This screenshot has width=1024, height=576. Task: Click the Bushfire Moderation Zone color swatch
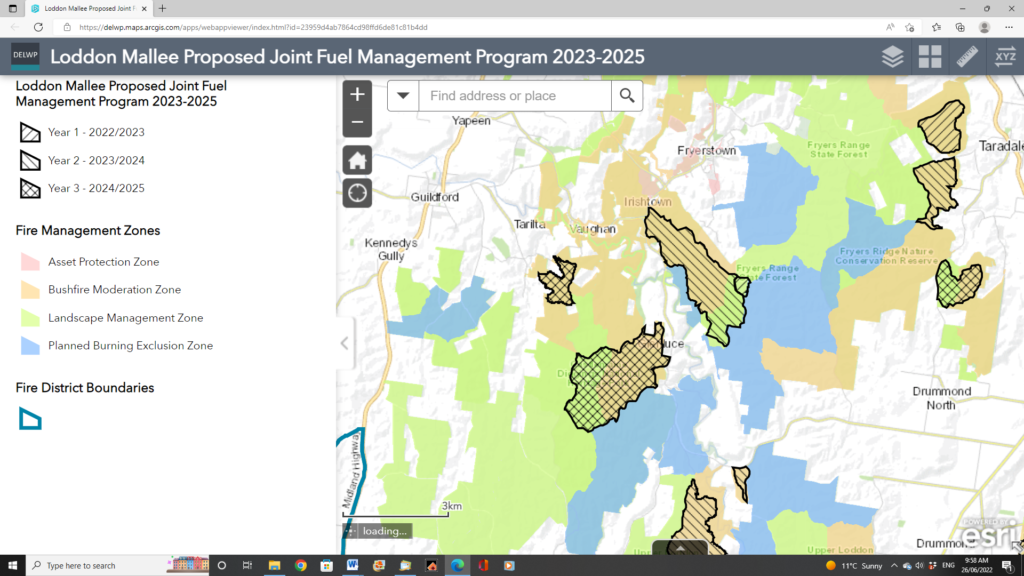32,289
